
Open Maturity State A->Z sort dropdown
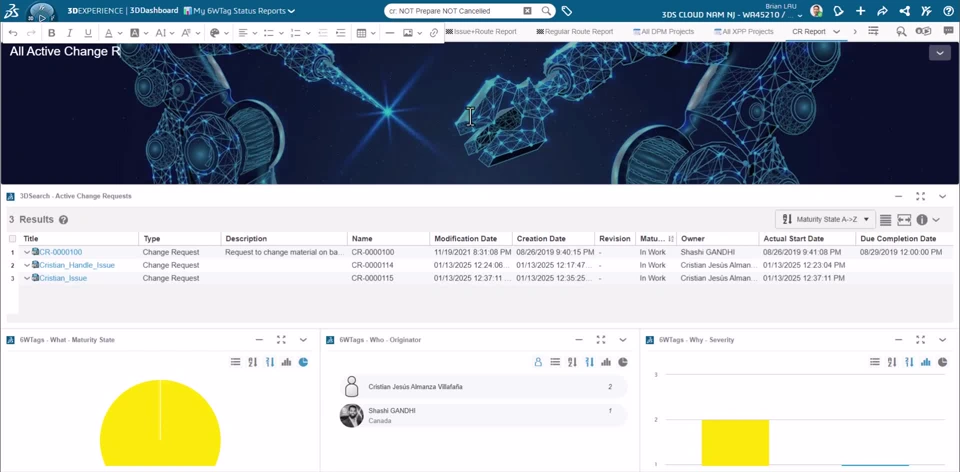tap(824, 219)
